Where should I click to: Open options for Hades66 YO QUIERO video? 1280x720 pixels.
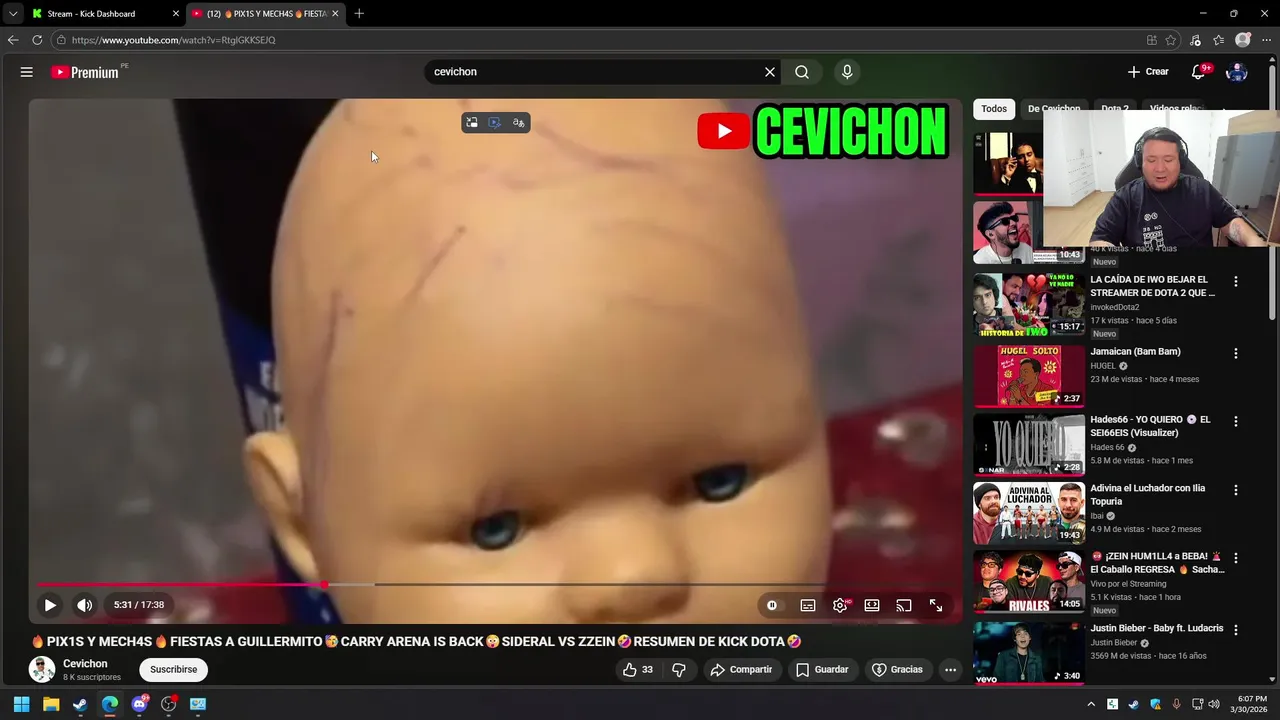(1236, 421)
